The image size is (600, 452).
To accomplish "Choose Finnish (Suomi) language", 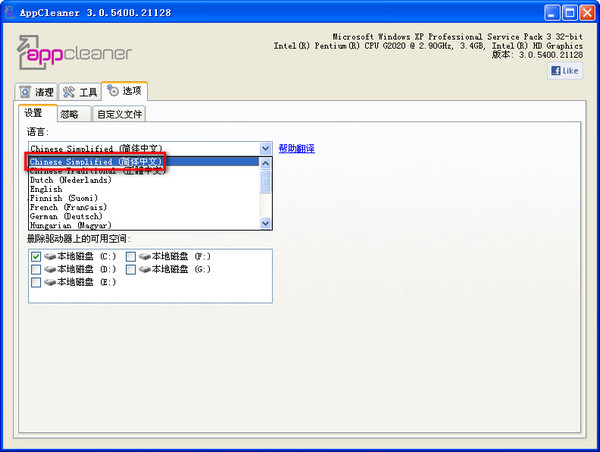I will click(144, 198).
